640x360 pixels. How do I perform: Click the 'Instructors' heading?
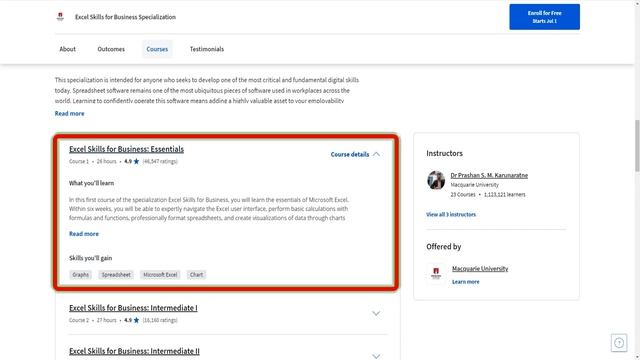pyautogui.click(x=444, y=153)
